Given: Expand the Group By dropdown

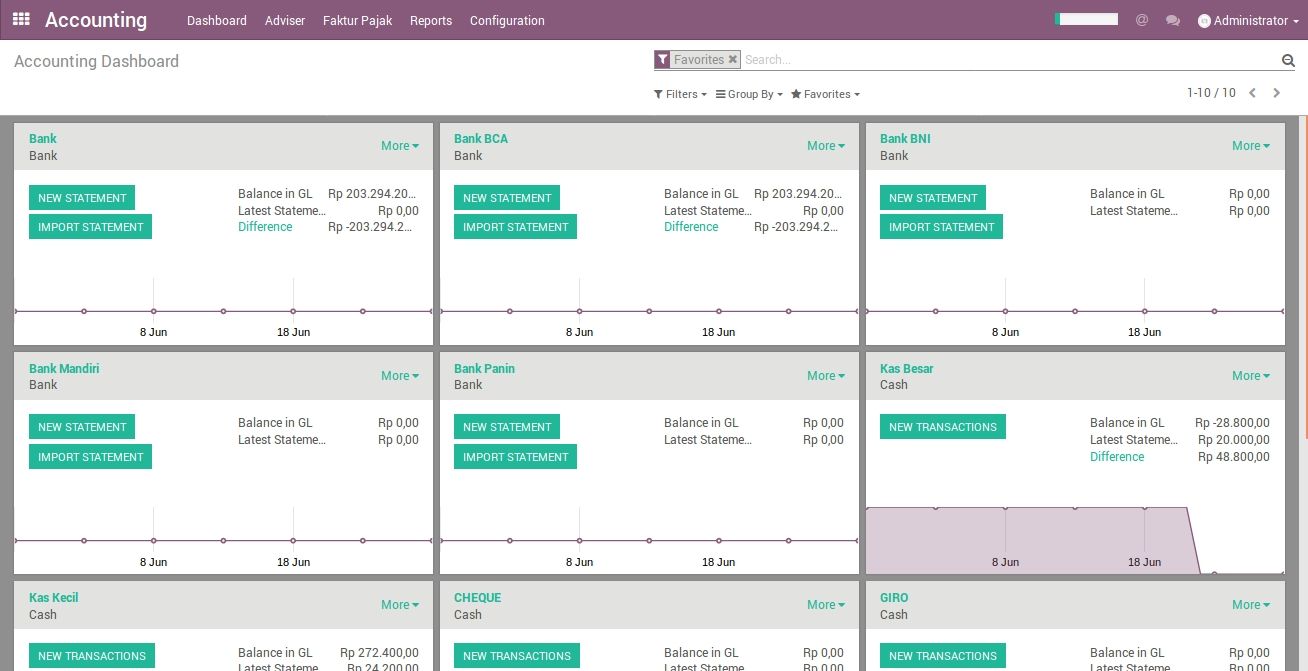Looking at the screenshot, I should click(x=749, y=94).
